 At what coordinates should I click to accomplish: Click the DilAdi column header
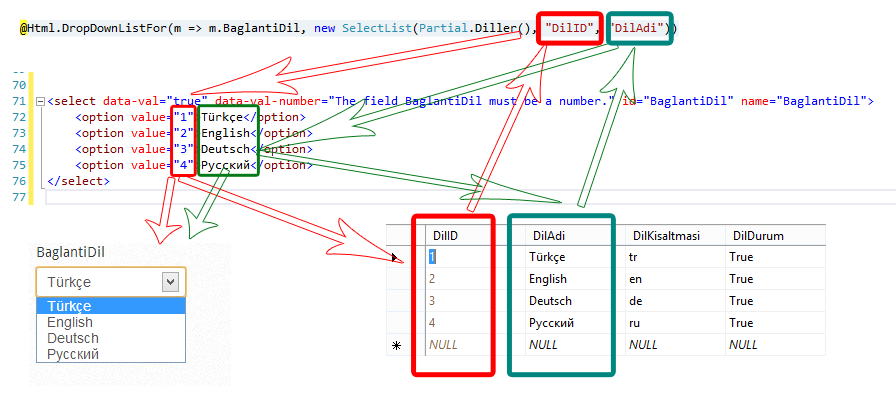575,236
